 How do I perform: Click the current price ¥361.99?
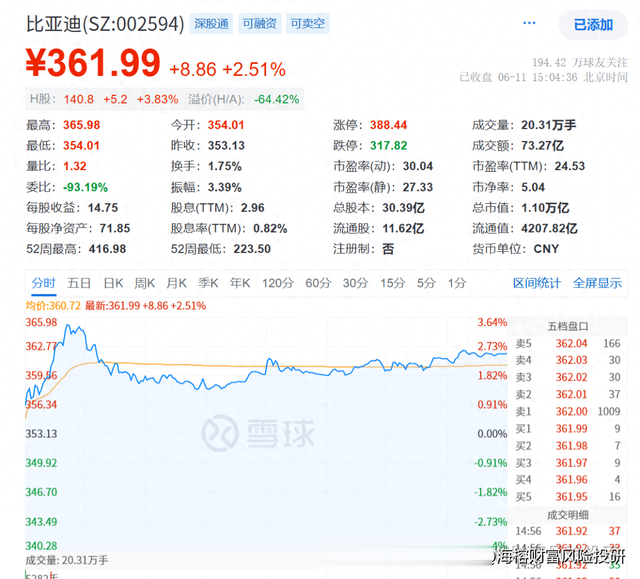93,63
